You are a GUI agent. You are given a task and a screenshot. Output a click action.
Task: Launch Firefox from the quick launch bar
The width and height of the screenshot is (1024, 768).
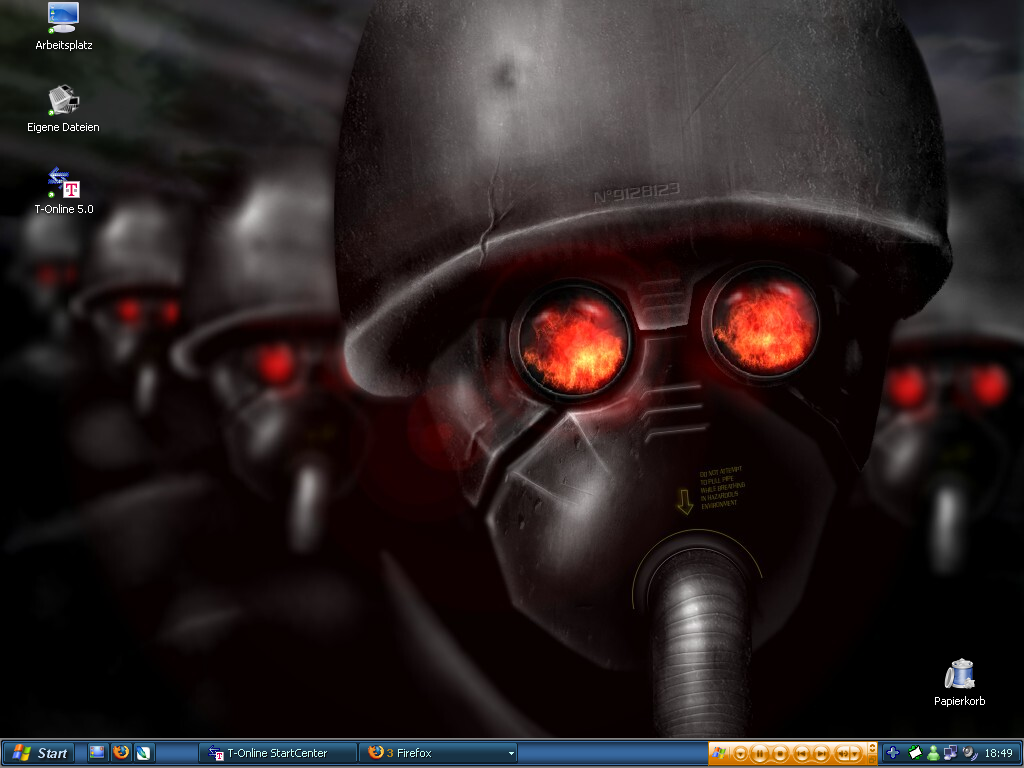point(121,753)
